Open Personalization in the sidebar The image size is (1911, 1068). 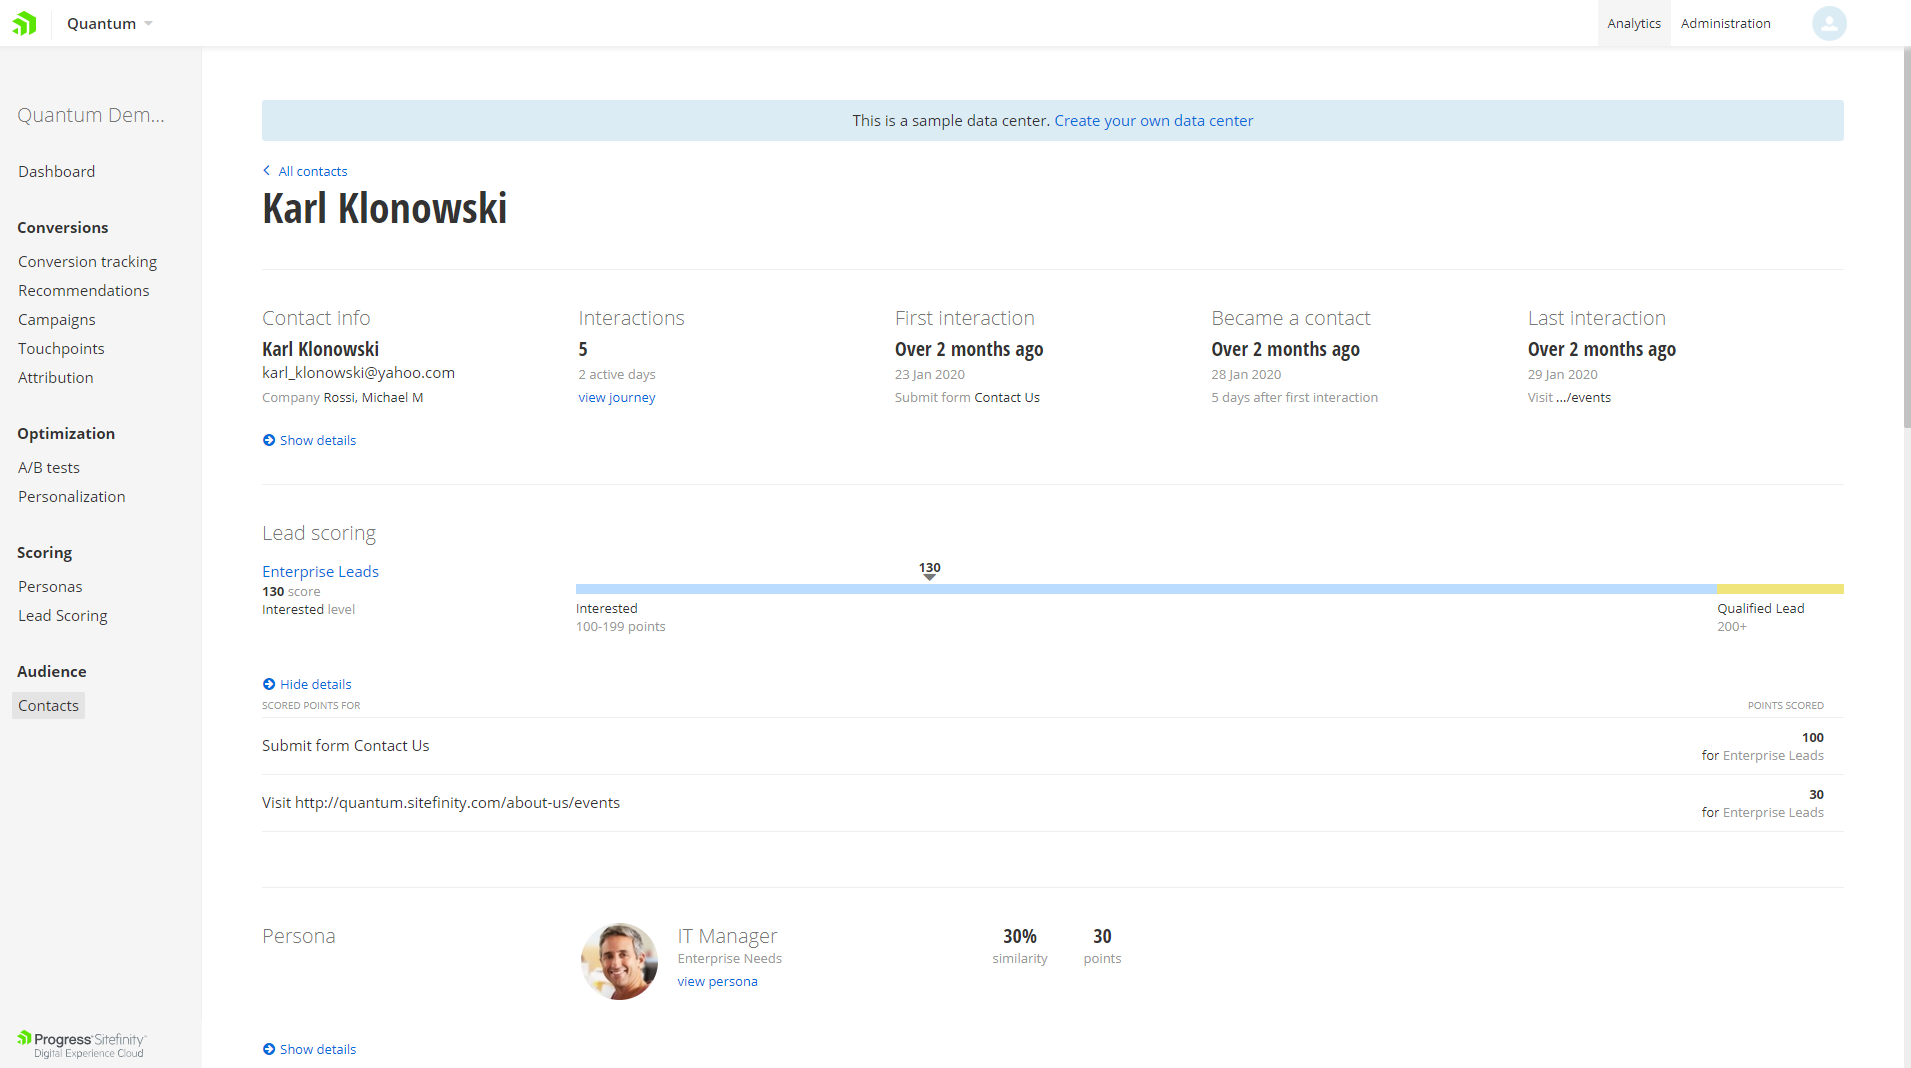72,497
